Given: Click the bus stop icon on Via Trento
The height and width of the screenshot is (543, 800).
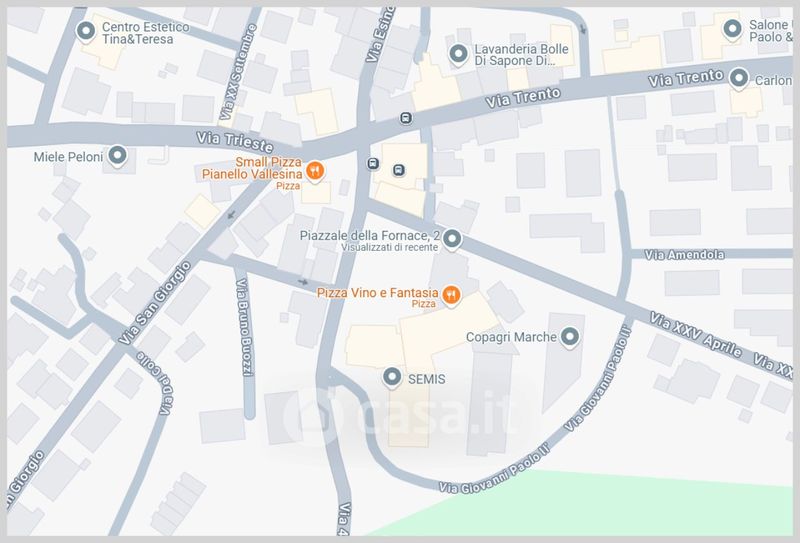Looking at the screenshot, I should coord(406,118).
